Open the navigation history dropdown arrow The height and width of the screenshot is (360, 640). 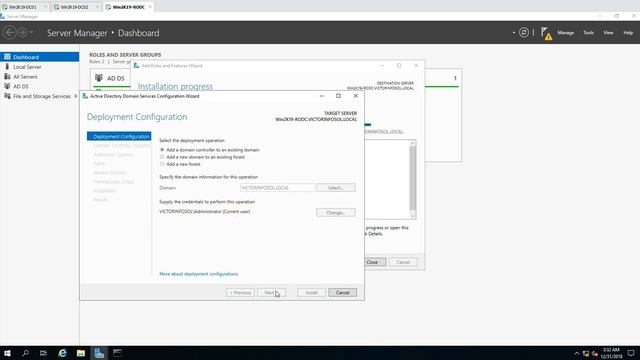pyautogui.click(x=31, y=32)
